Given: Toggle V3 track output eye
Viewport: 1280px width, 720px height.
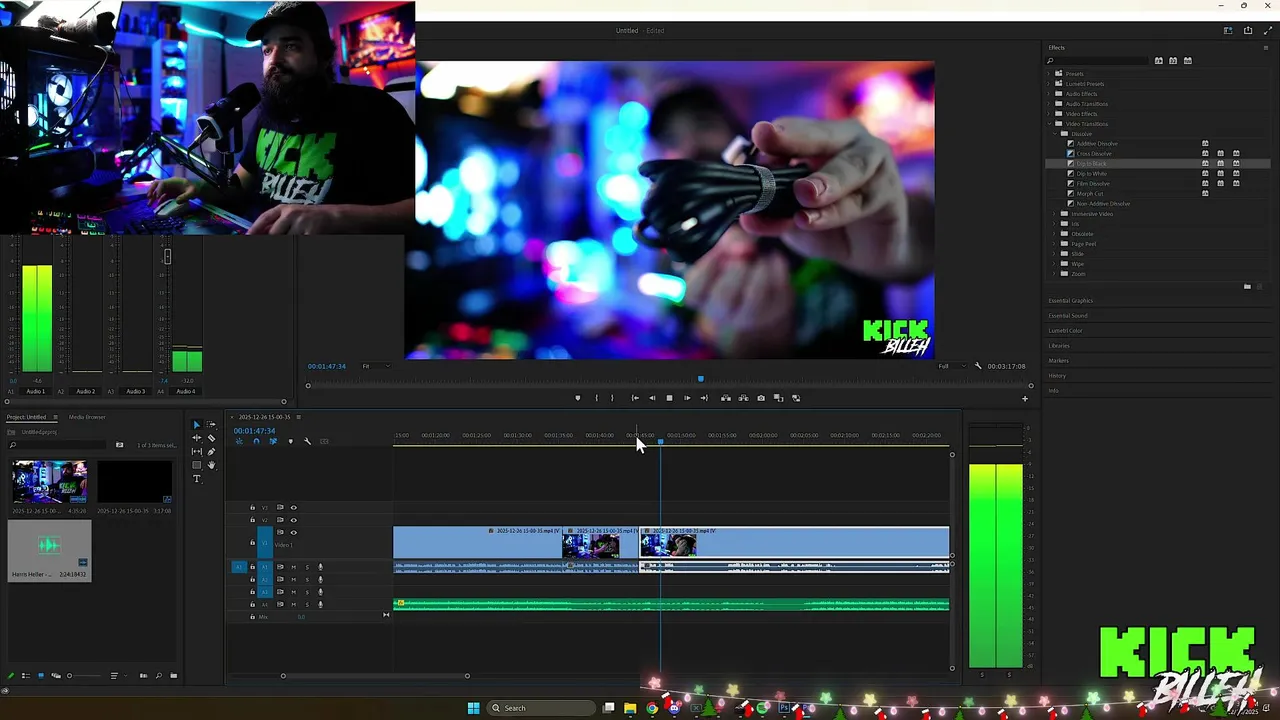Looking at the screenshot, I should pos(293,508).
